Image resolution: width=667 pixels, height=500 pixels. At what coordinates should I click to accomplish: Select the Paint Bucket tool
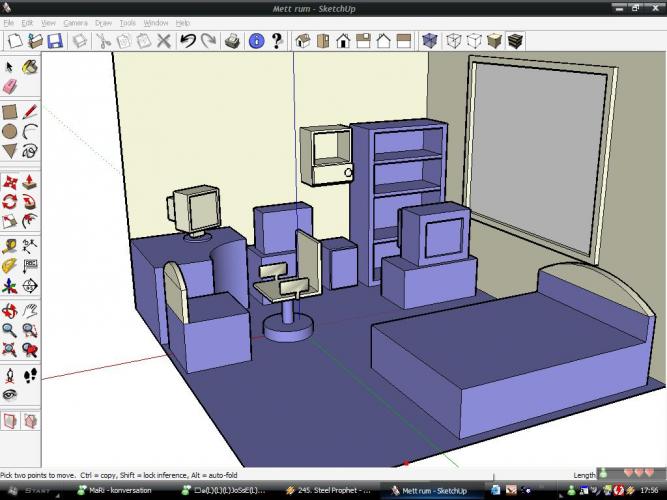(30, 67)
